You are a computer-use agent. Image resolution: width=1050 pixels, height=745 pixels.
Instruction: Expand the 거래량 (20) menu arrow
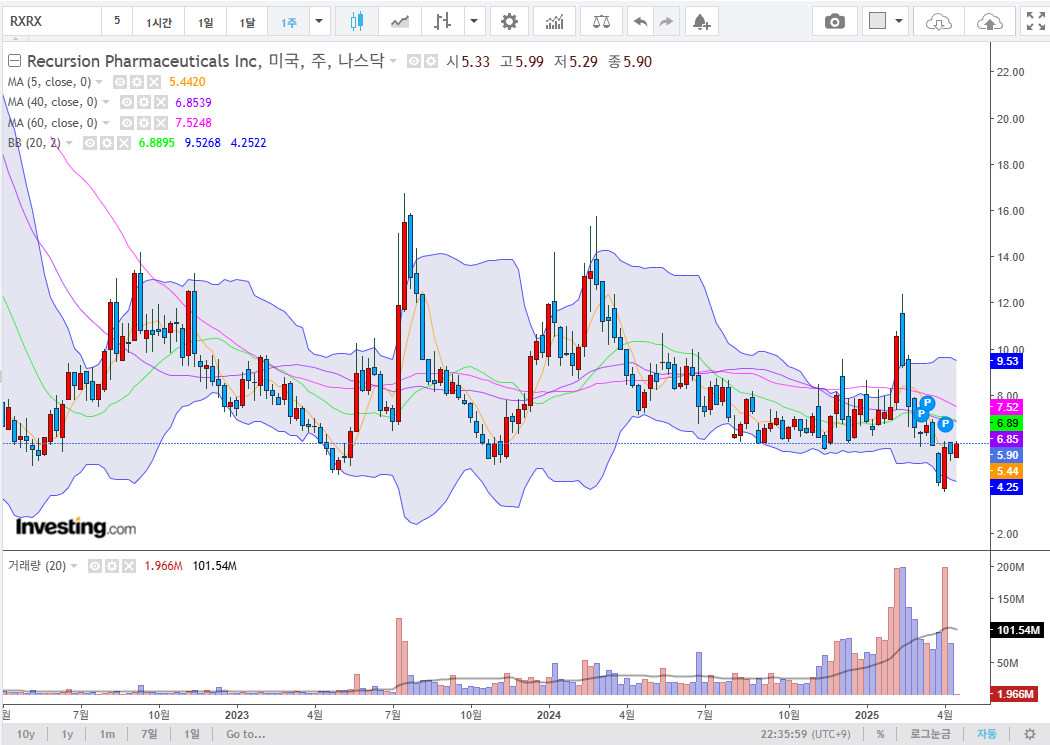74,566
